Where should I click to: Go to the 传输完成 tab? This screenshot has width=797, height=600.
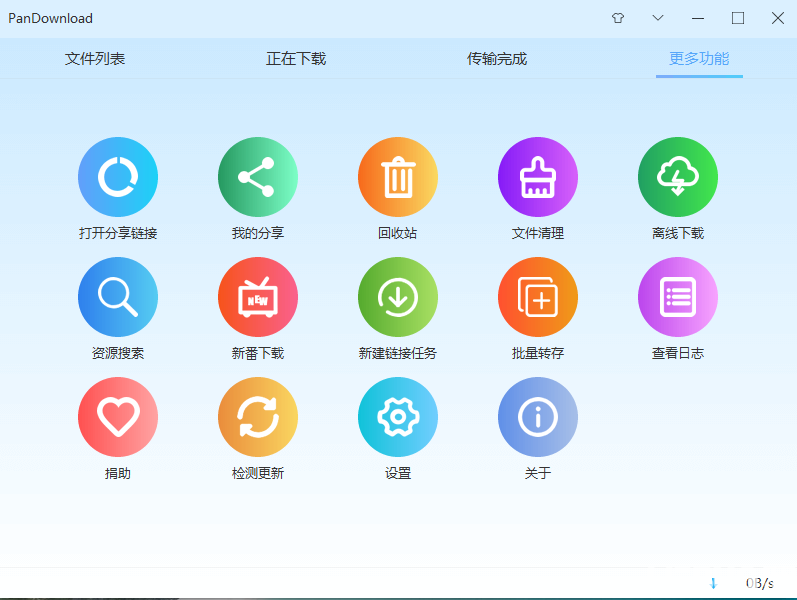(x=497, y=59)
